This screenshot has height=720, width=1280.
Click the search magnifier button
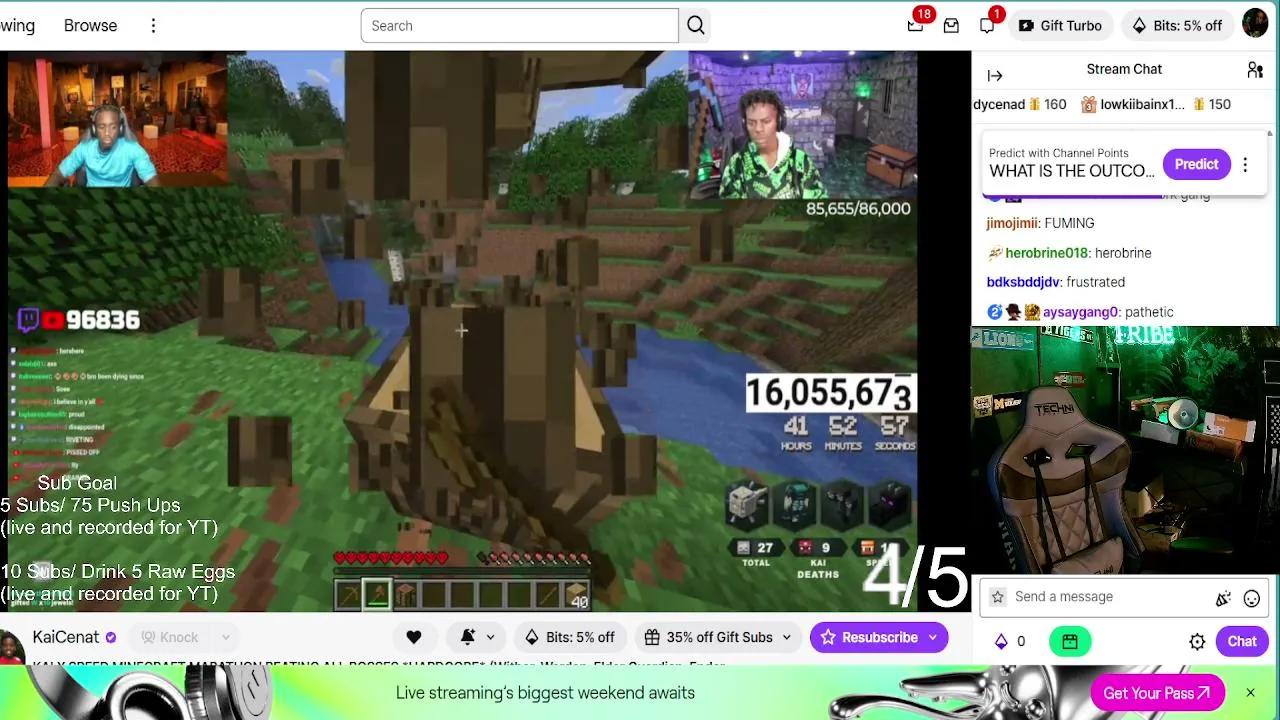[x=696, y=26]
